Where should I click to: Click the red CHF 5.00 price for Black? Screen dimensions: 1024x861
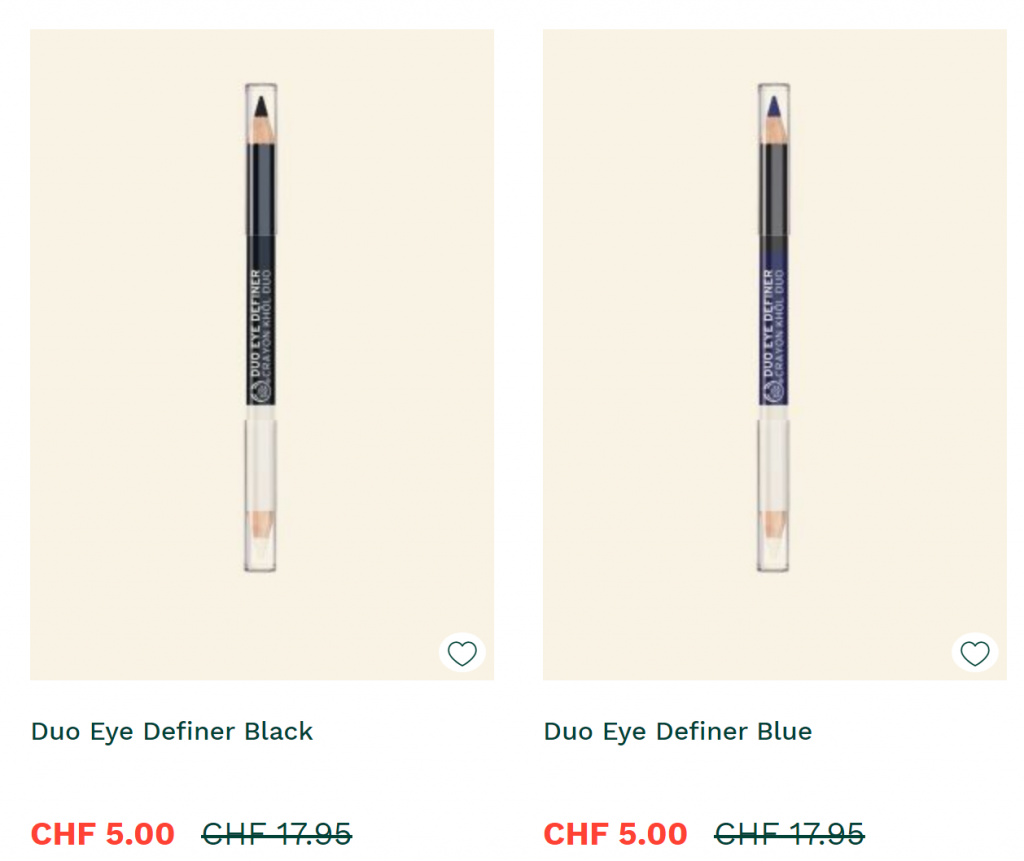coord(103,834)
